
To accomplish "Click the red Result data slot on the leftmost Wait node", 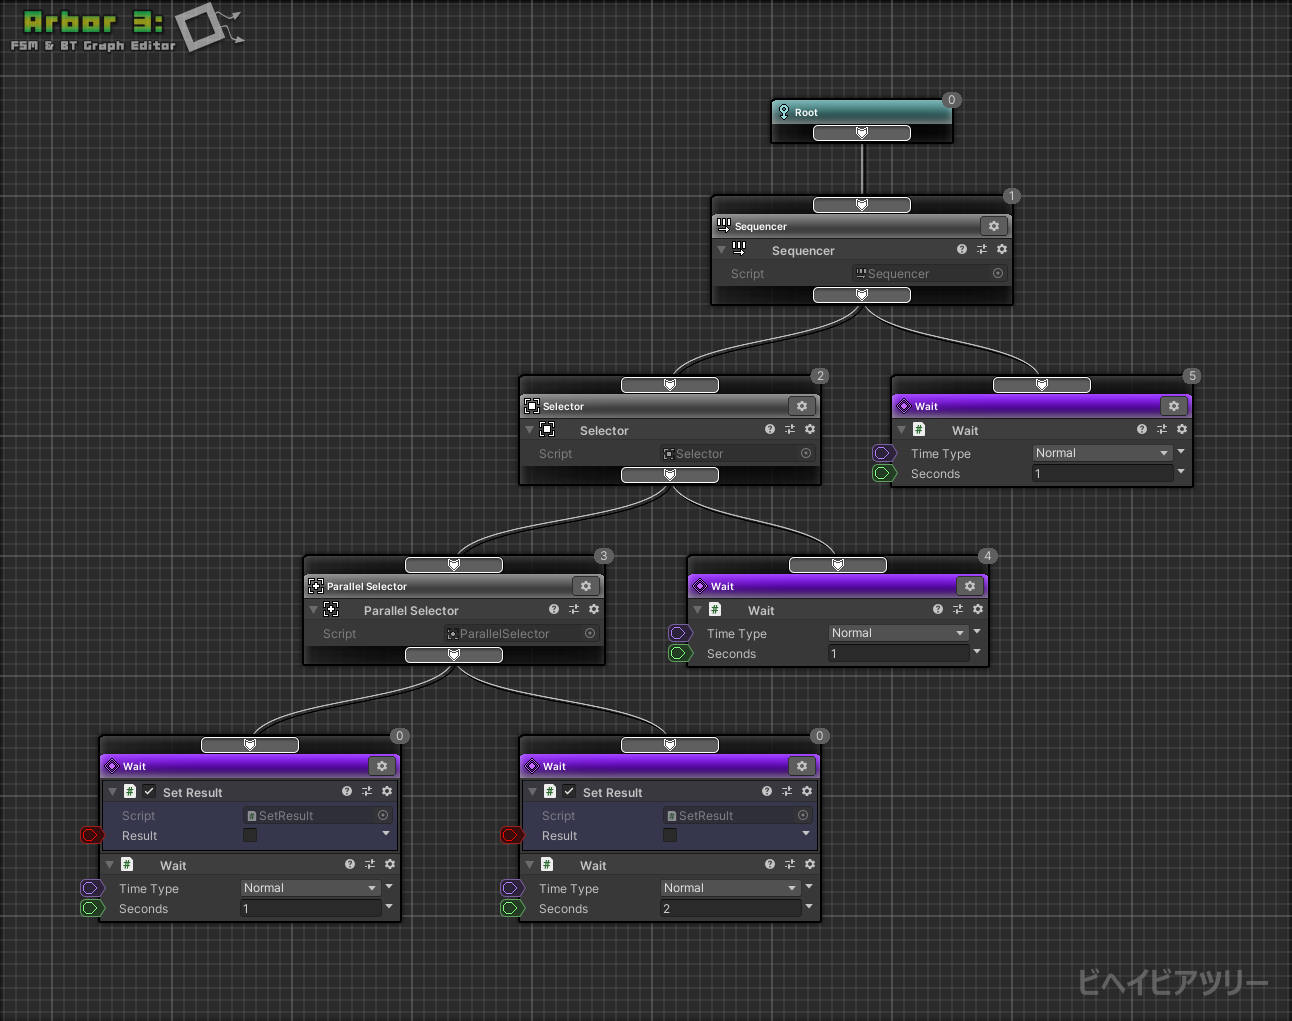I will [92, 835].
